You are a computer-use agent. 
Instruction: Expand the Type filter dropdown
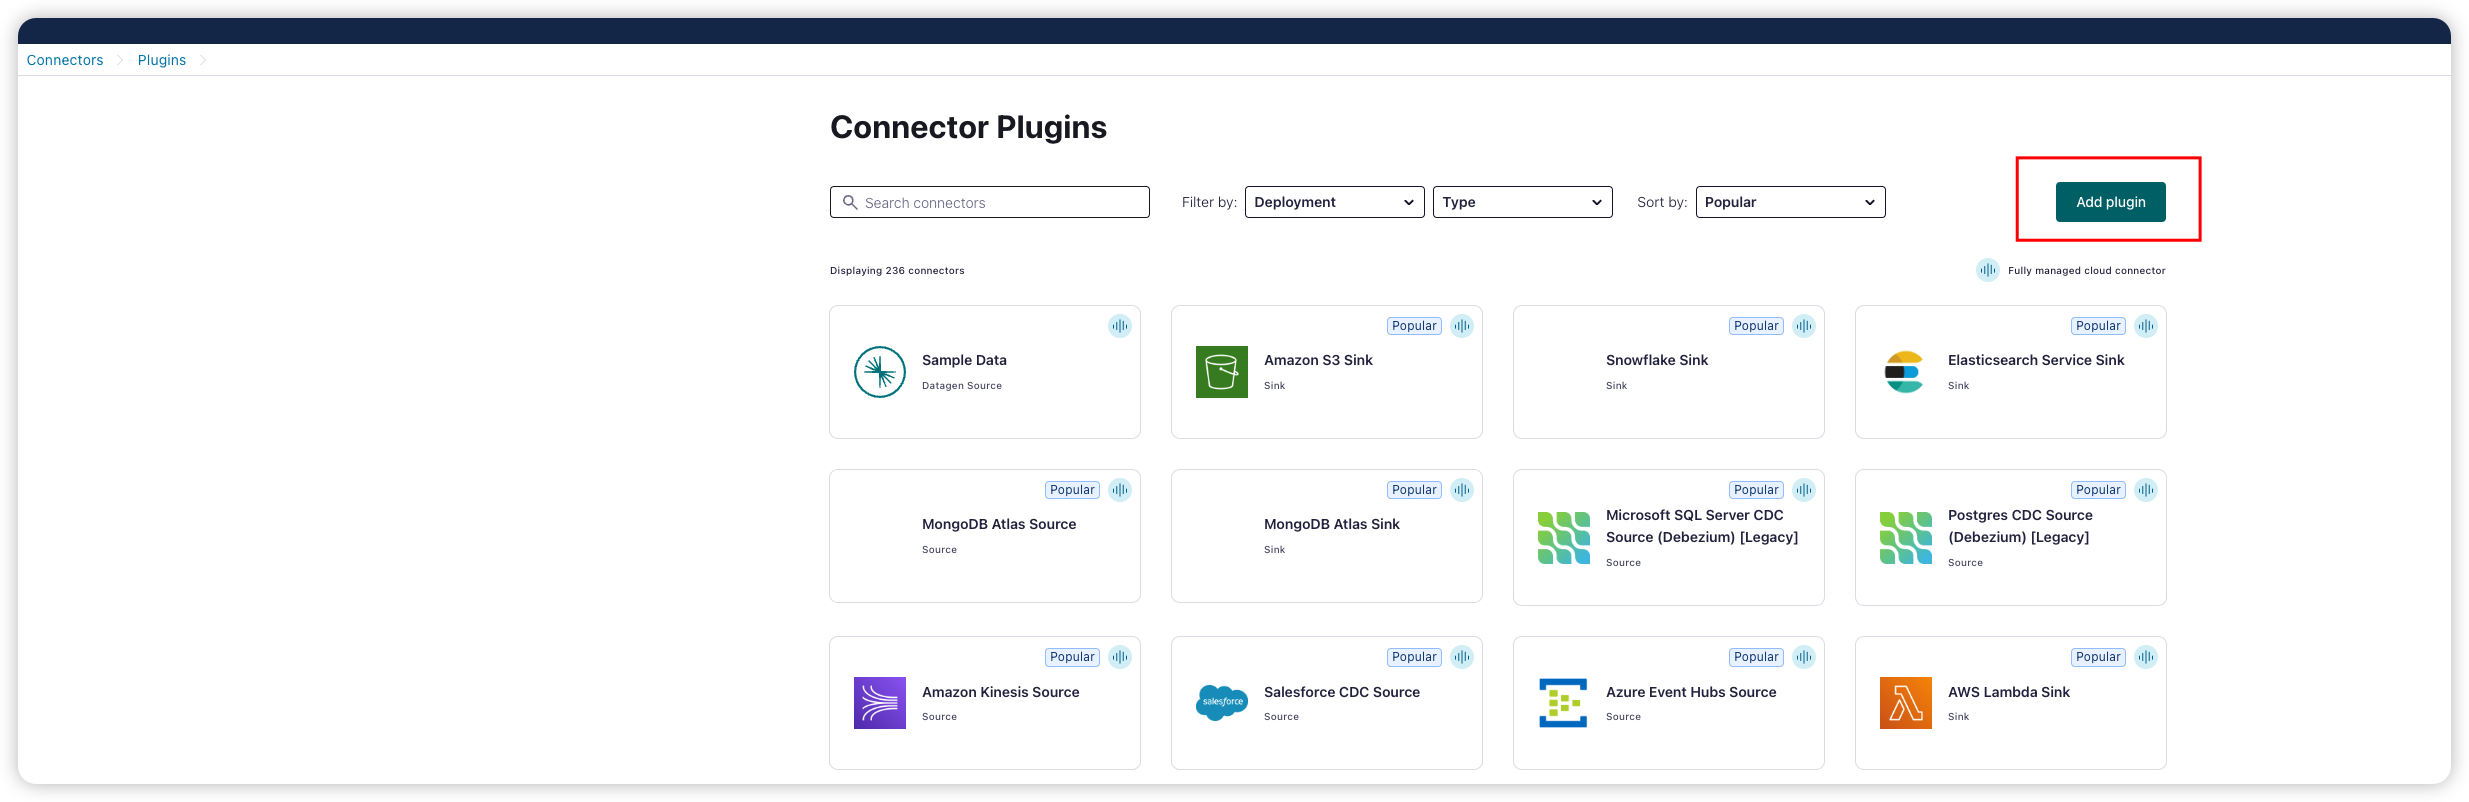pyautogui.click(x=1523, y=202)
